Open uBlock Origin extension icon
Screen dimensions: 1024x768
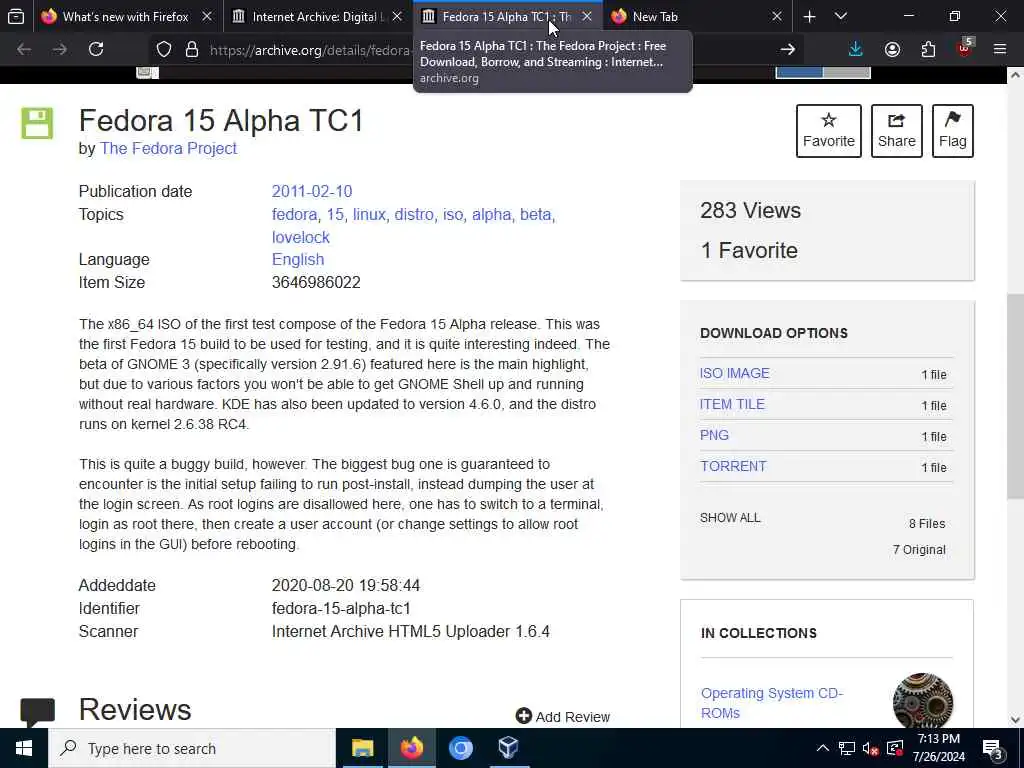coord(965,48)
